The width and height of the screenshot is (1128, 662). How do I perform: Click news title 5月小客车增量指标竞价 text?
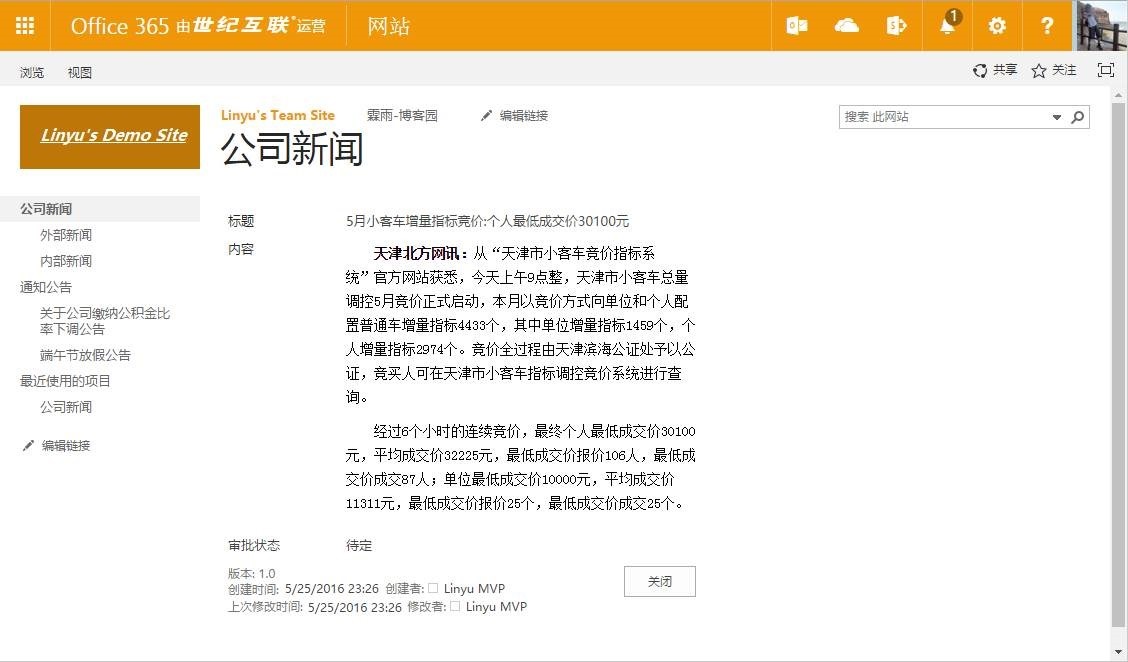pyautogui.click(x=488, y=221)
